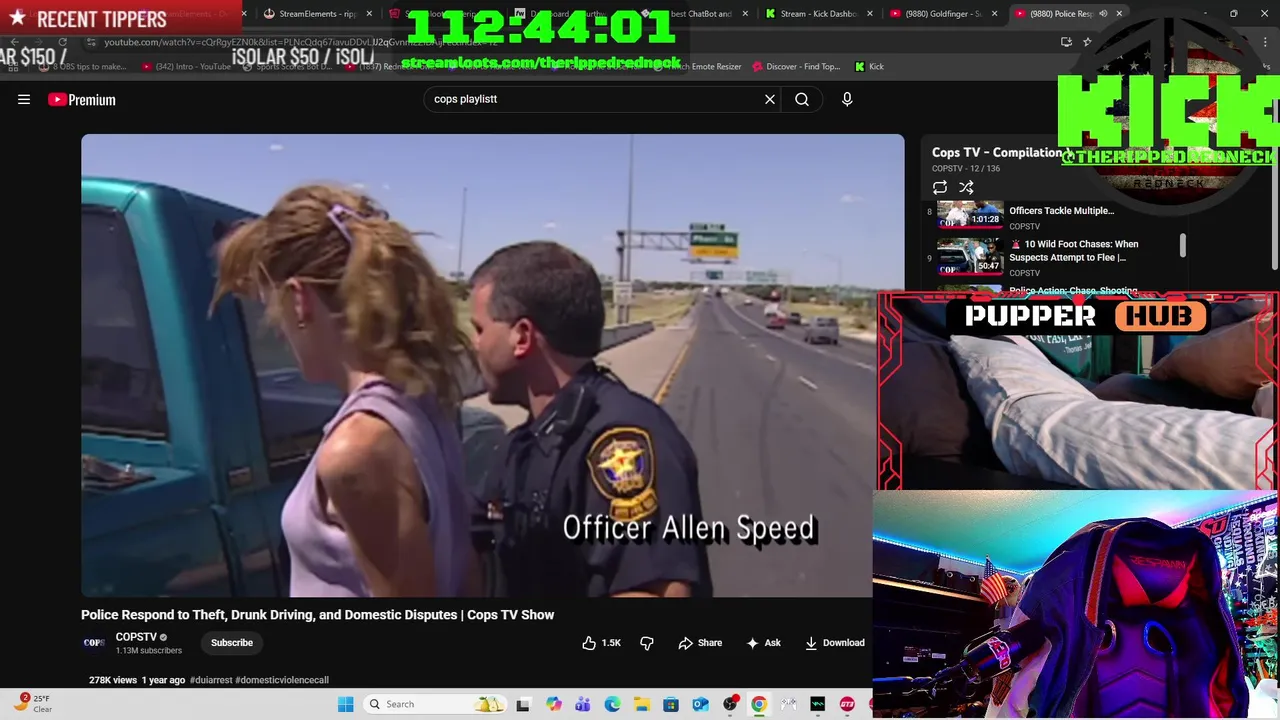Go to the YouTube Premium home logo
Screen dimensions: 1280x720
82,99
